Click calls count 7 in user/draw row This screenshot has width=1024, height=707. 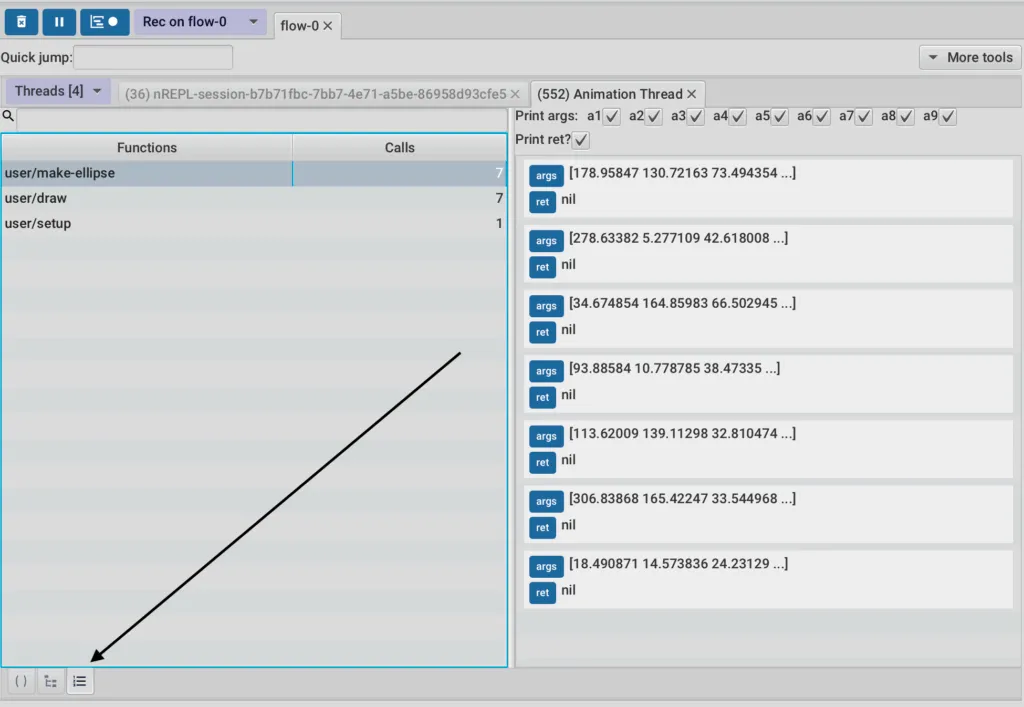499,198
